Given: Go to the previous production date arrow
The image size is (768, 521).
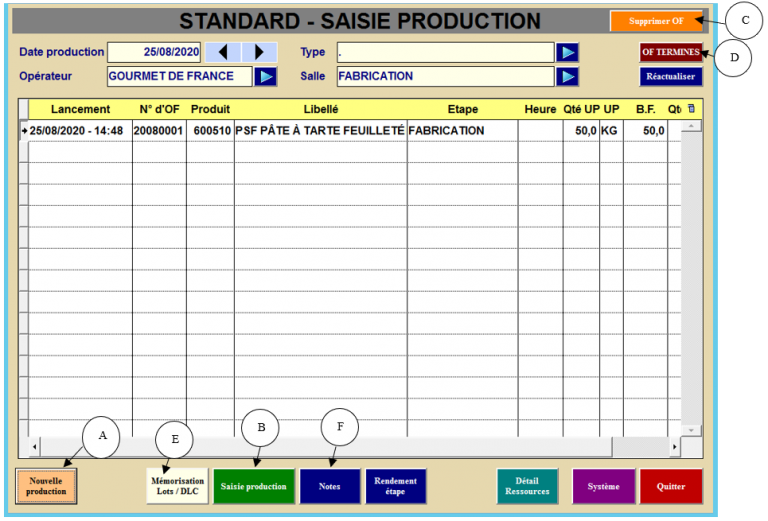Looking at the screenshot, I should pos(224,52).
